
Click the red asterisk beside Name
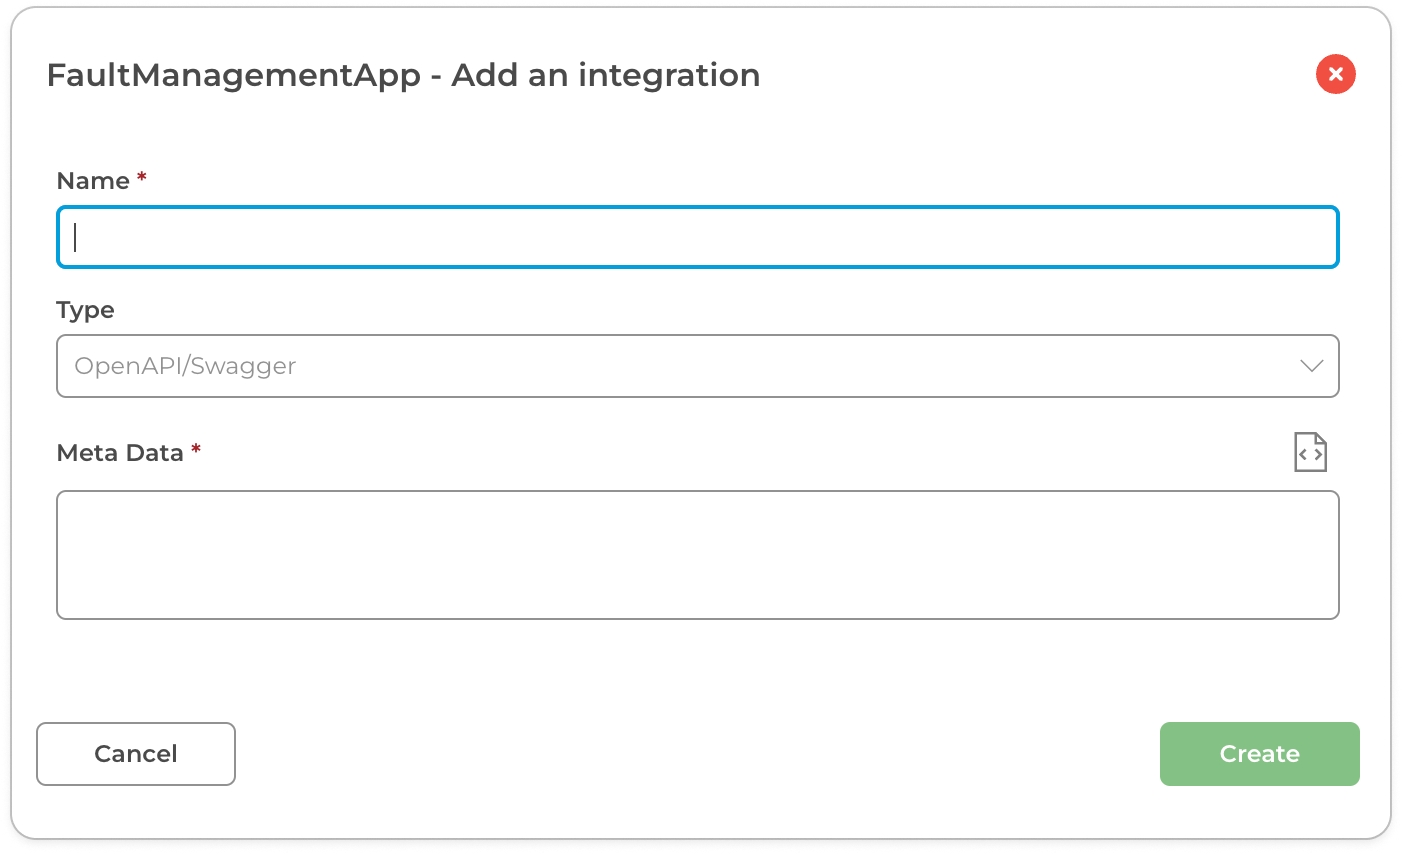pyautogui.click(x=142, y=178)
